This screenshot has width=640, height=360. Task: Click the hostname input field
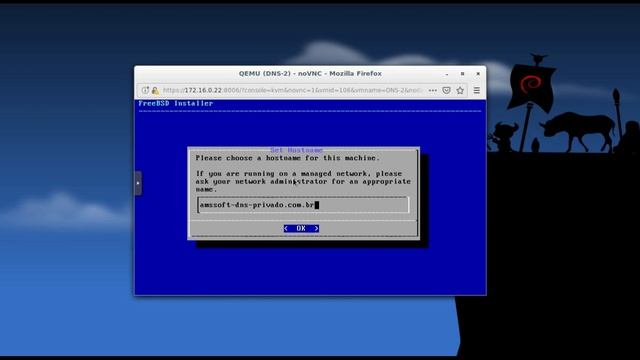[x=303, y=205]
